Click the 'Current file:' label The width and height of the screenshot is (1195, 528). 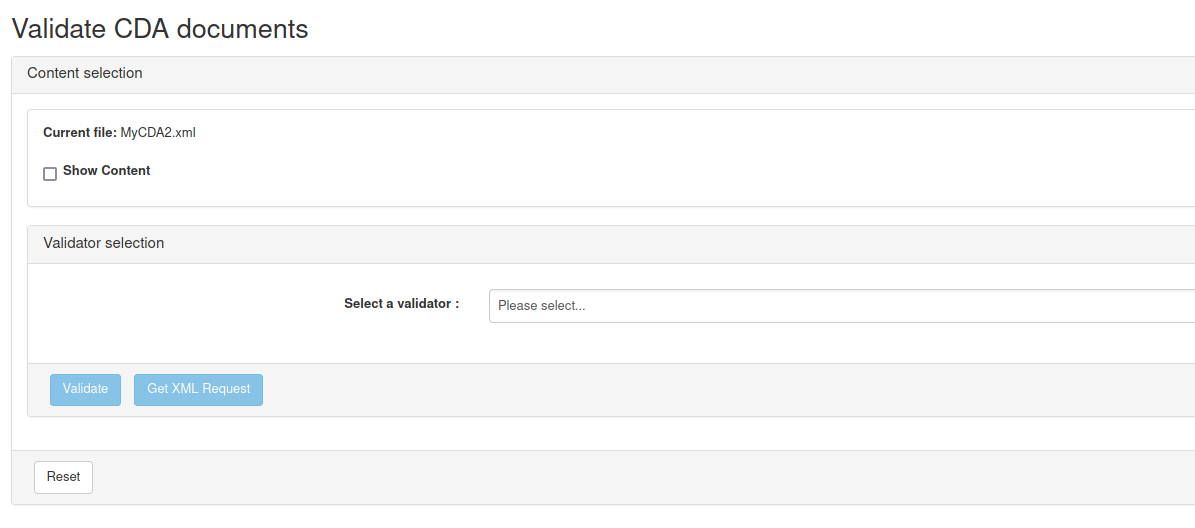pyautogui.click(x=80, y=133)
